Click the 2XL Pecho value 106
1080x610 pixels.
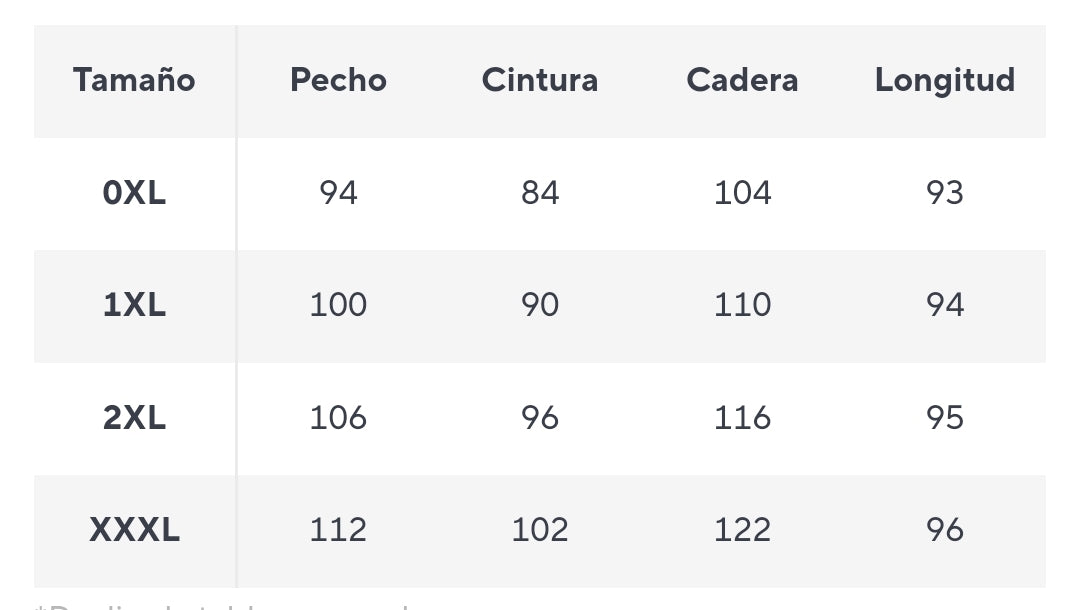pyautogui.click(x=338, y=417)
